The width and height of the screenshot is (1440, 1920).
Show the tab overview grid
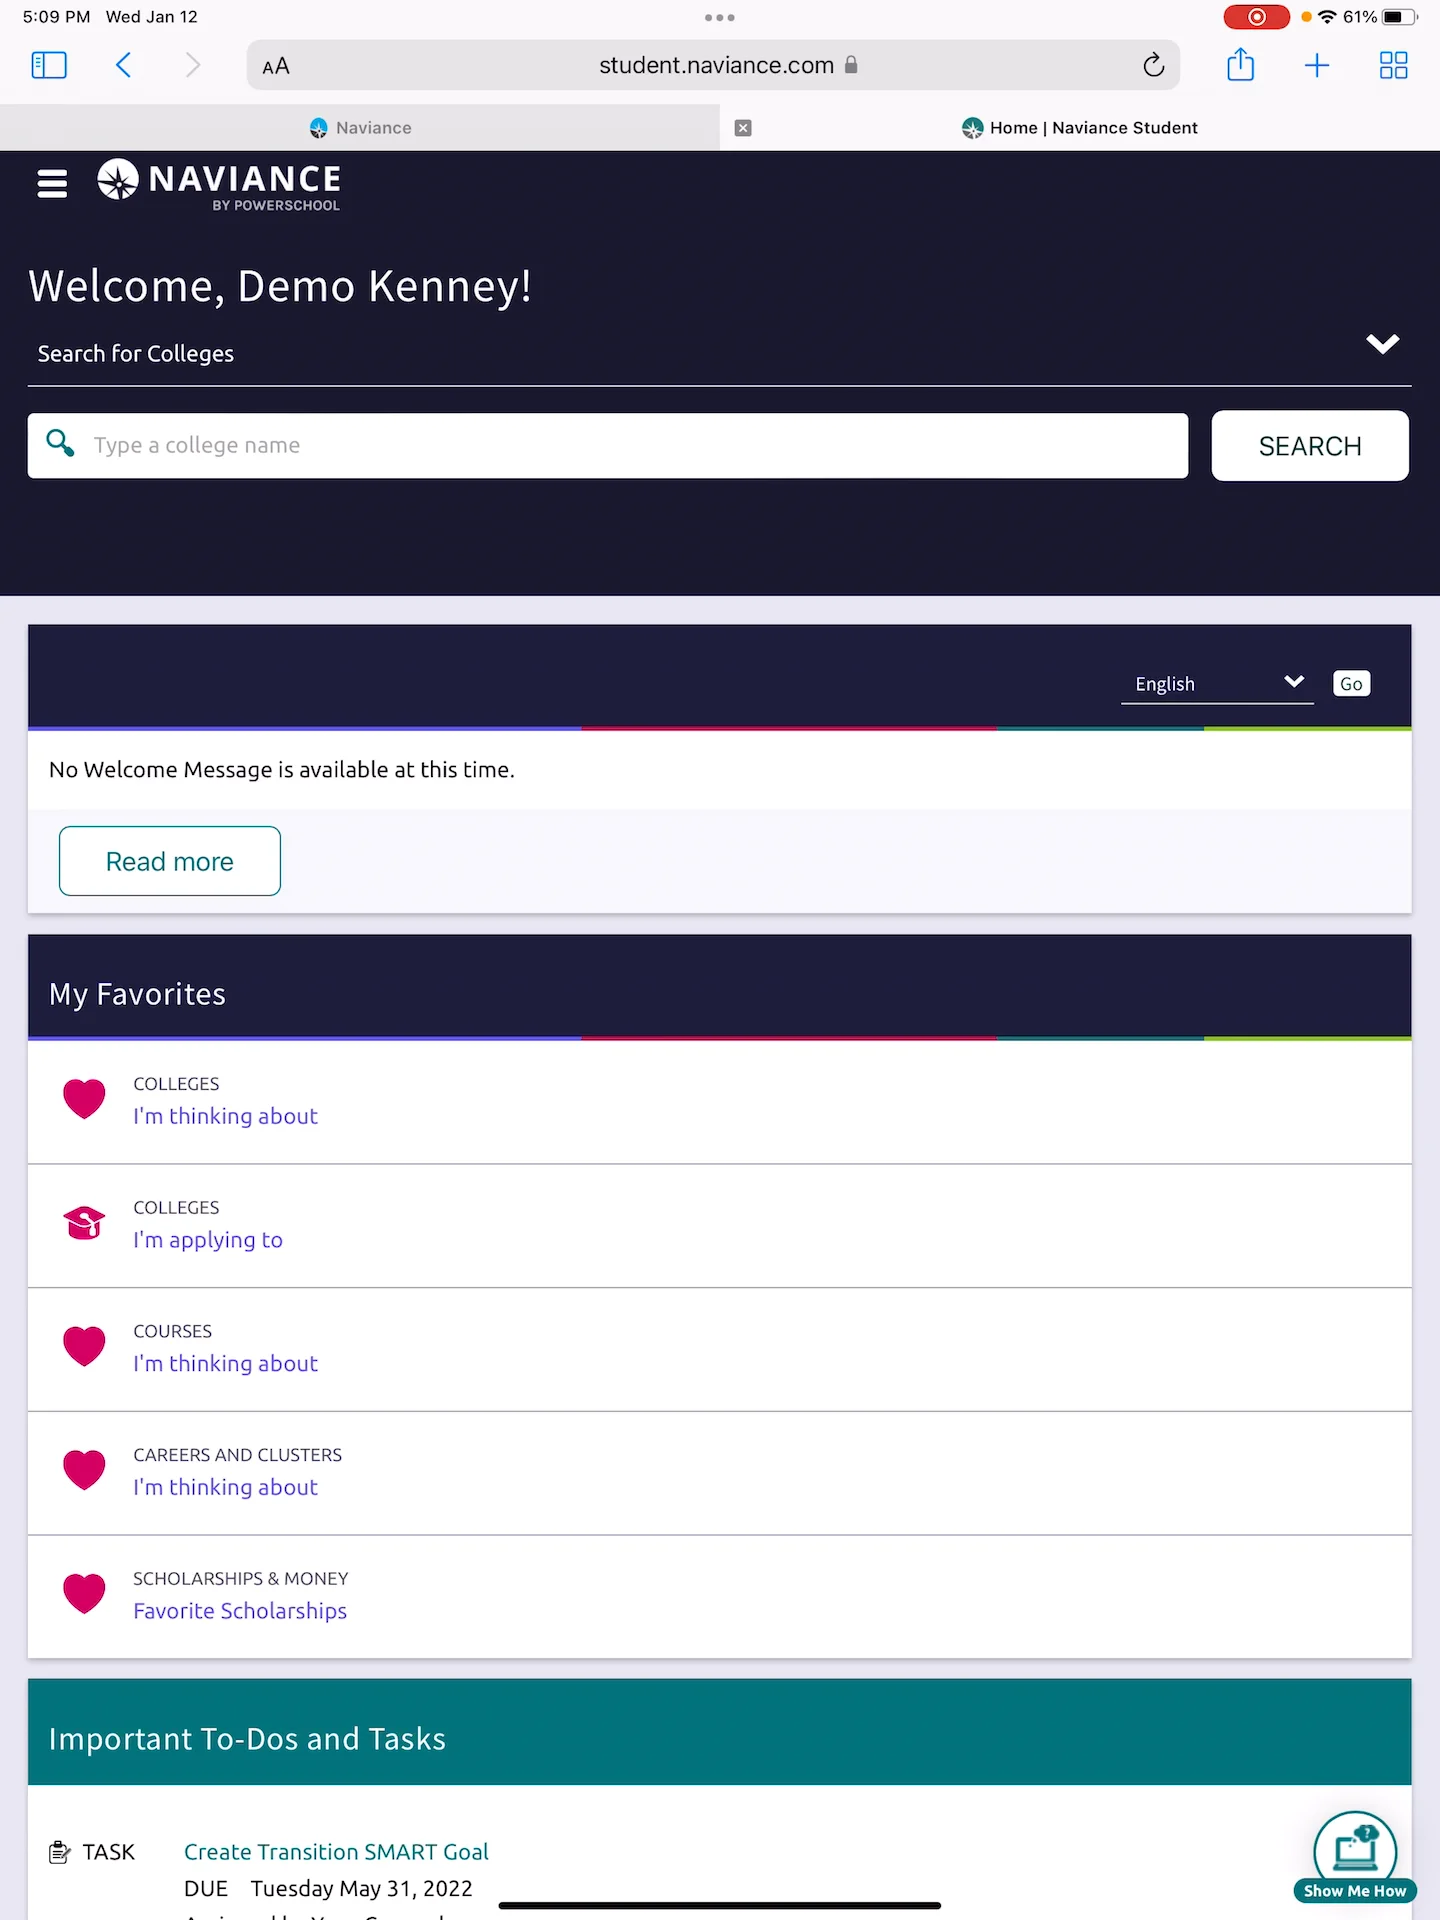click(x=1393, y=65)
